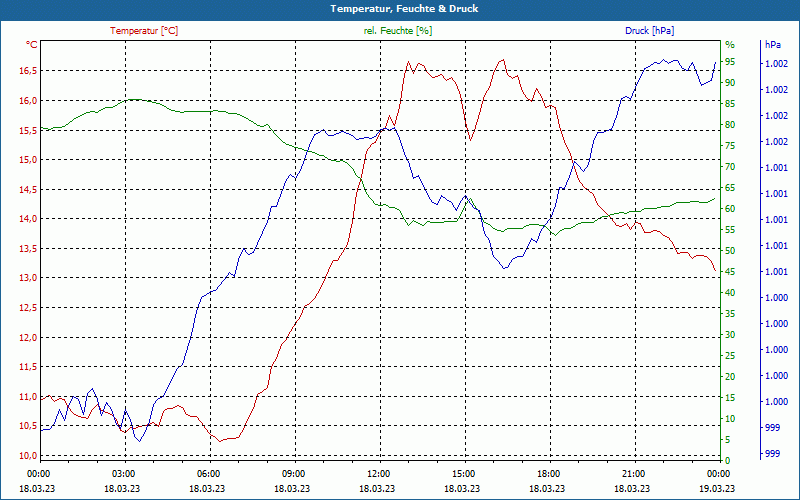Click the '15:00' time axis label
This screenshot has height=500, width=800.
(x=463, y=473)
